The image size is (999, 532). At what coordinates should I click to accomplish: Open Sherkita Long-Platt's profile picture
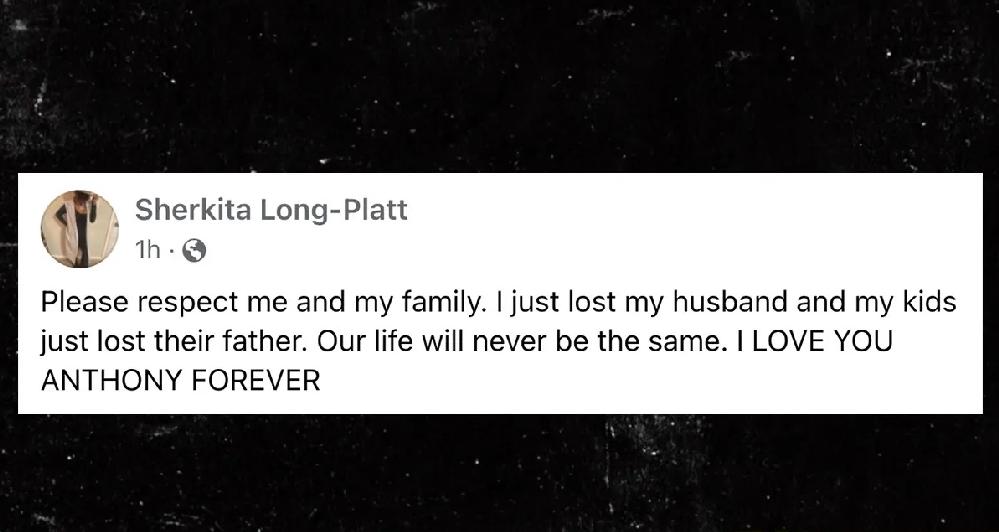[80, 229]
